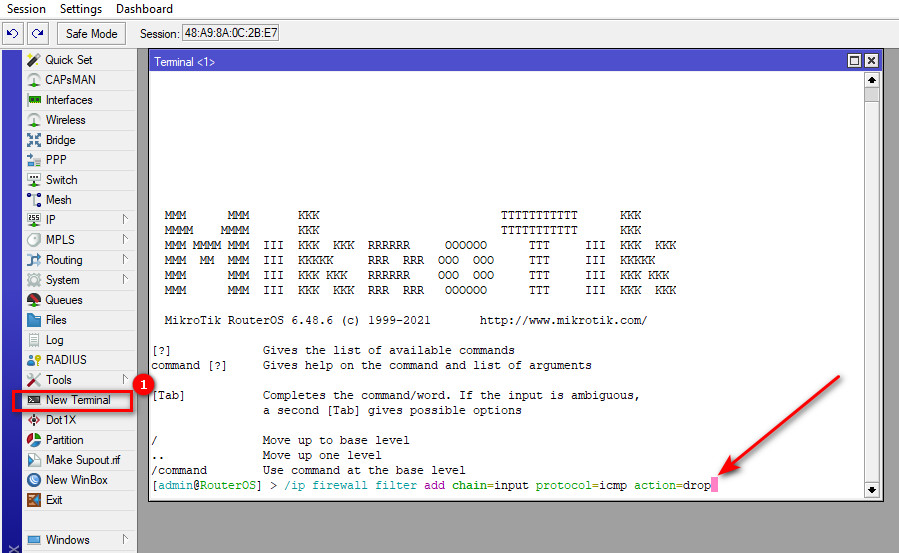Click the redo arrow in toolbar
Screen dimensions: 899x553
tap(37, 34)
